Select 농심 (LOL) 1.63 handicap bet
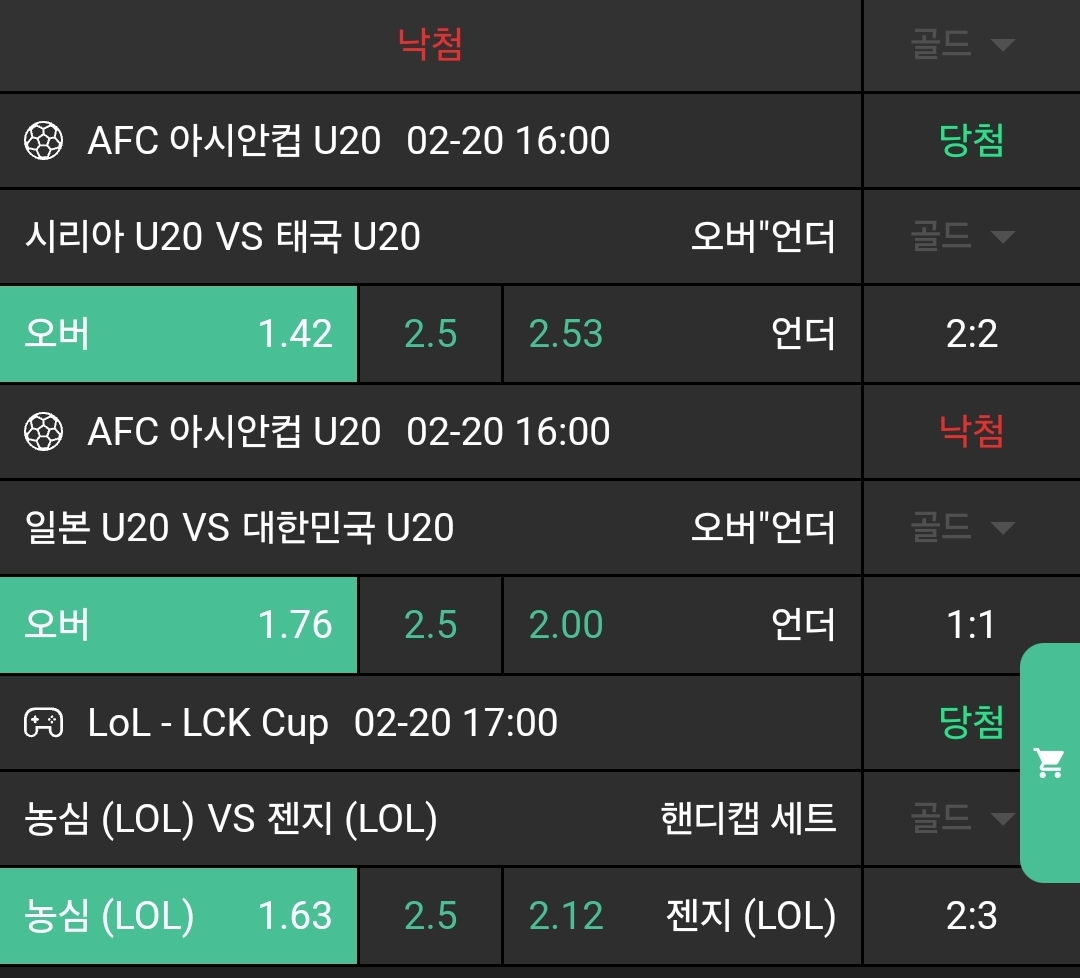 (178, 916)
